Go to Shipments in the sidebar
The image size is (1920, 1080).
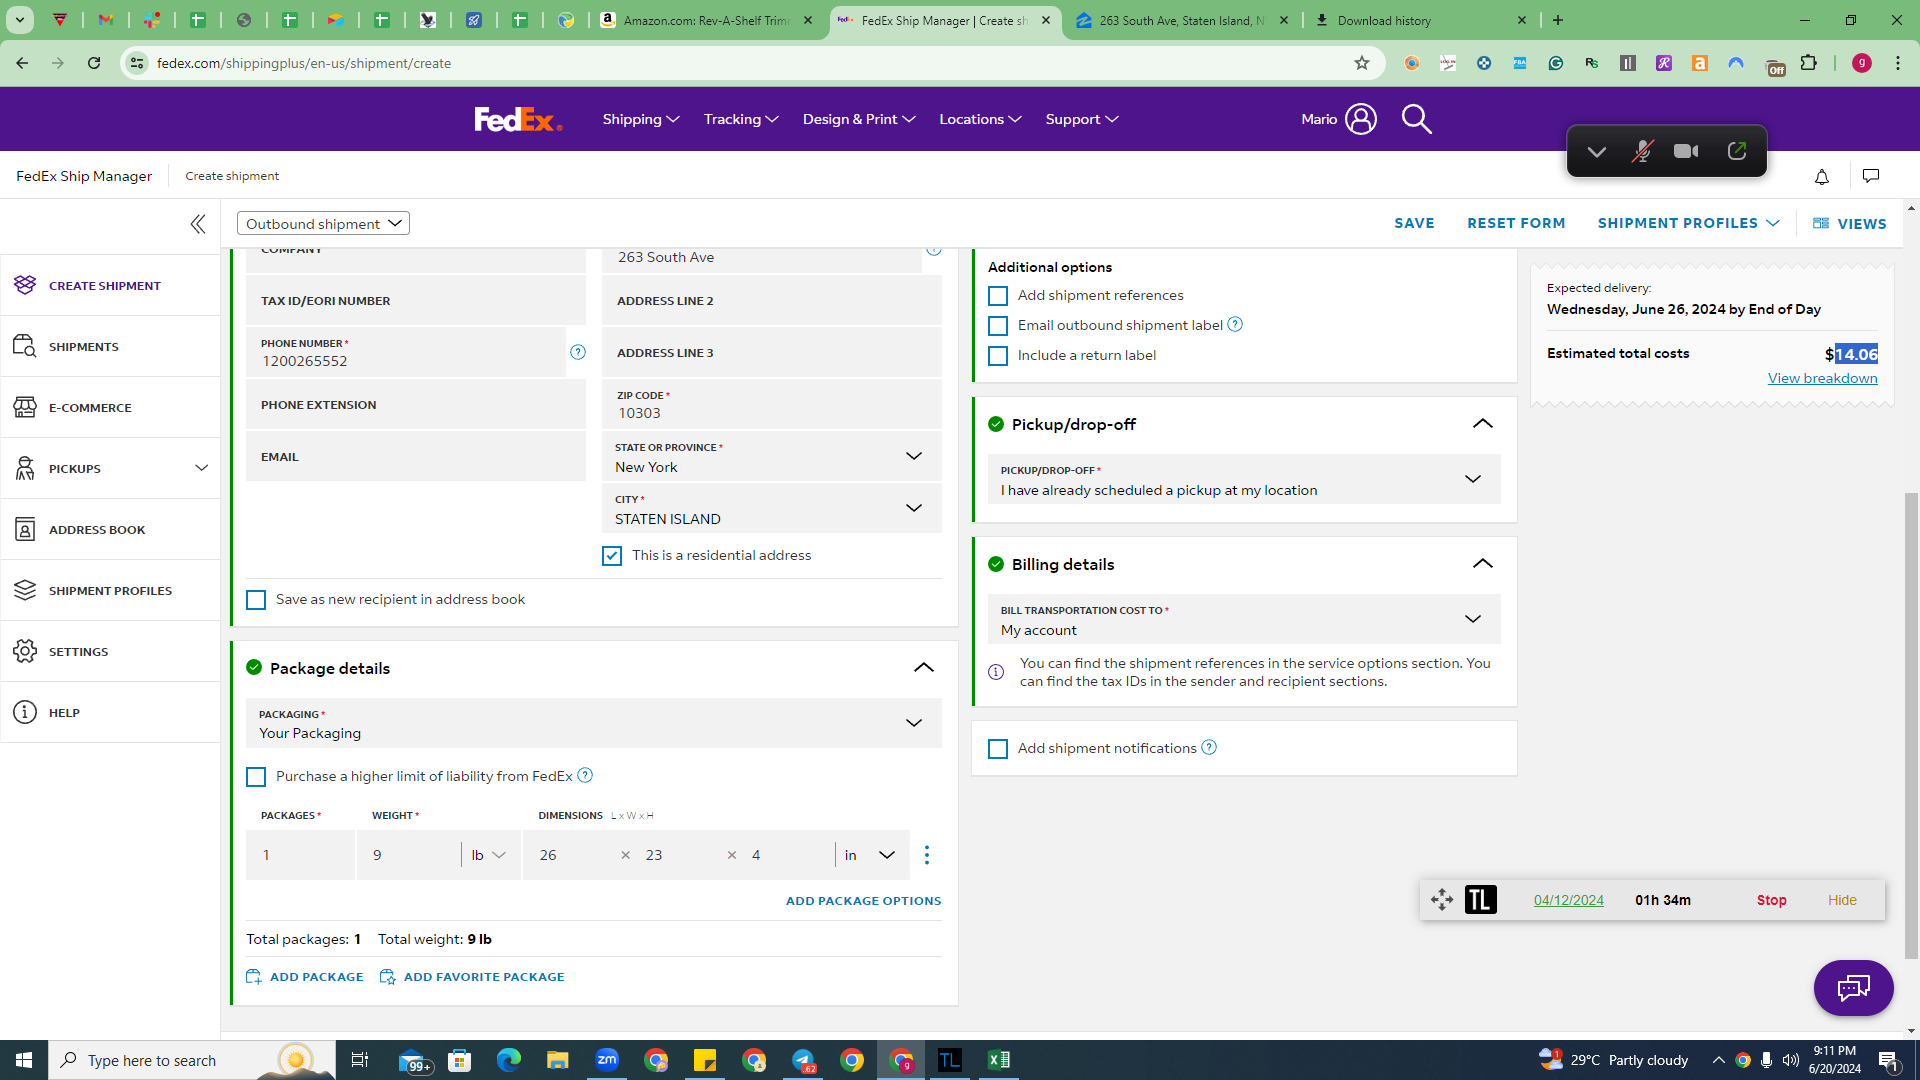tap(110, 347)
